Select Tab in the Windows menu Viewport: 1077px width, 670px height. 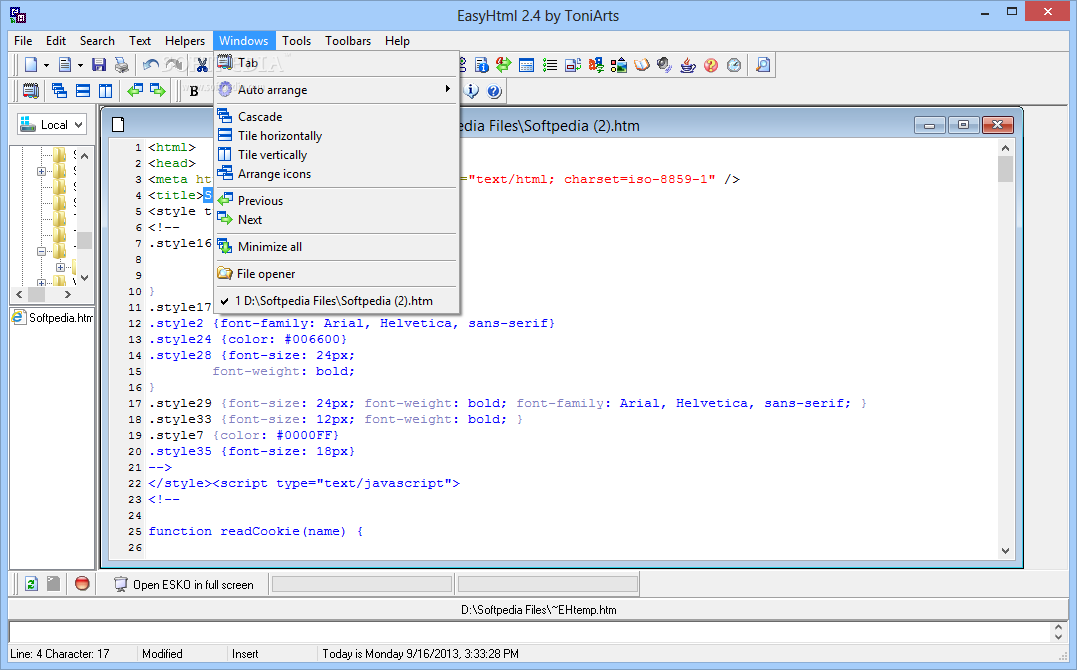337,63
